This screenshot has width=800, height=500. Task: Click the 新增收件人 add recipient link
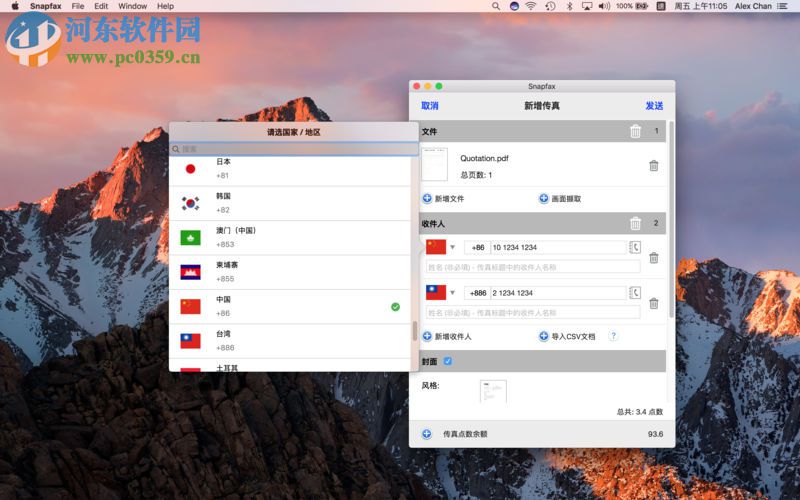coord(453,336)
